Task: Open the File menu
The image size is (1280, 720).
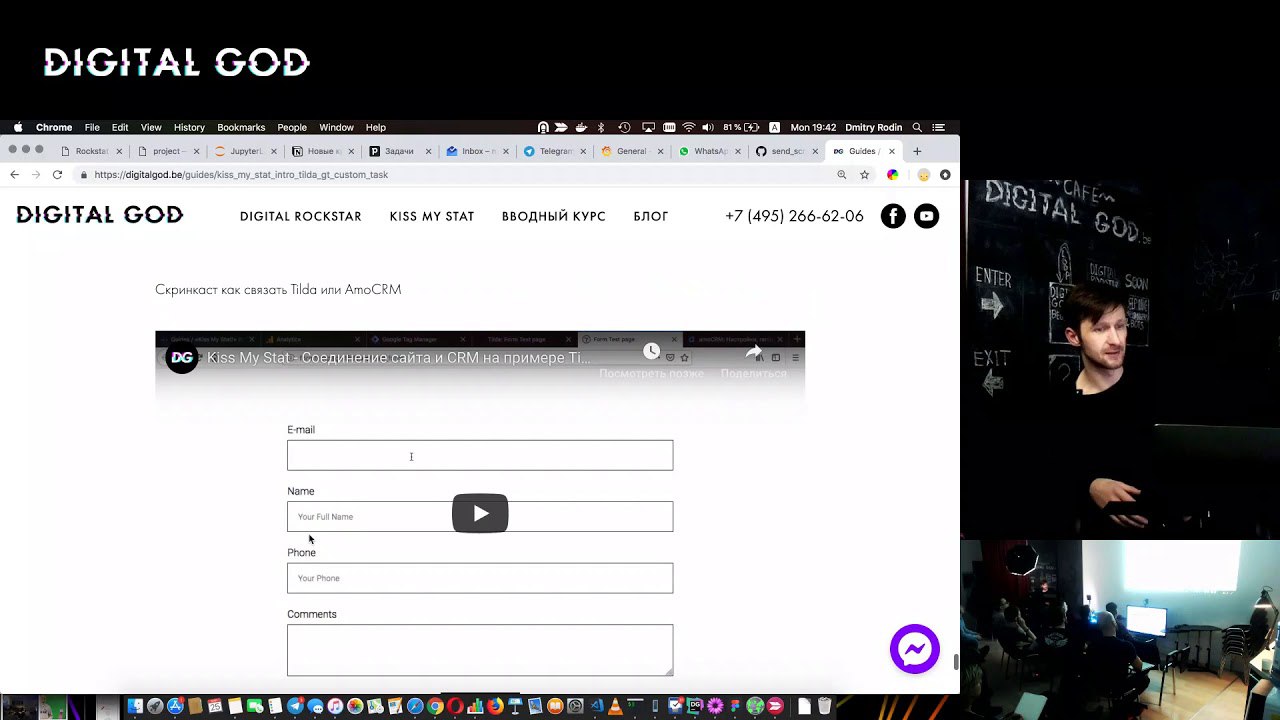Action: click(x=92, y=127)
